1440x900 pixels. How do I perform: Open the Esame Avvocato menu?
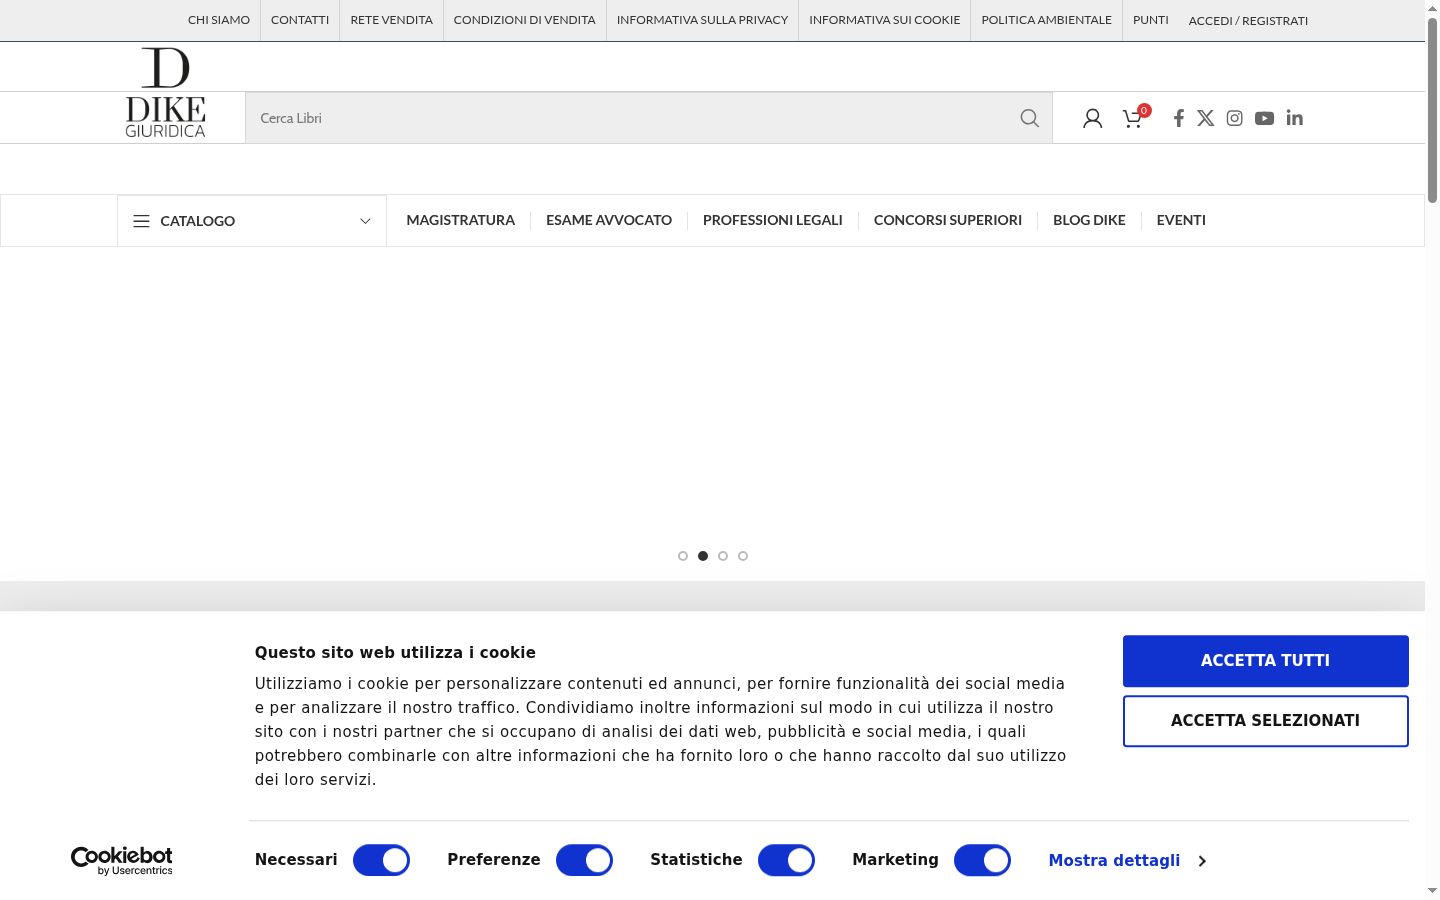point(609,220)
